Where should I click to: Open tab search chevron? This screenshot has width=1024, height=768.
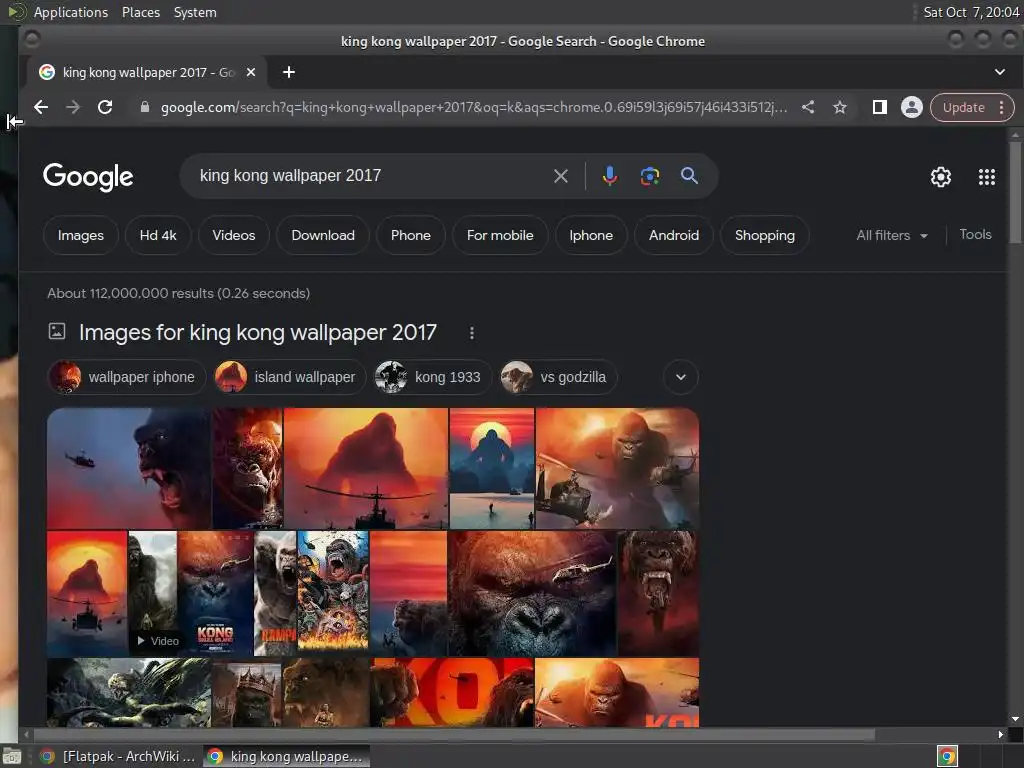999,72
